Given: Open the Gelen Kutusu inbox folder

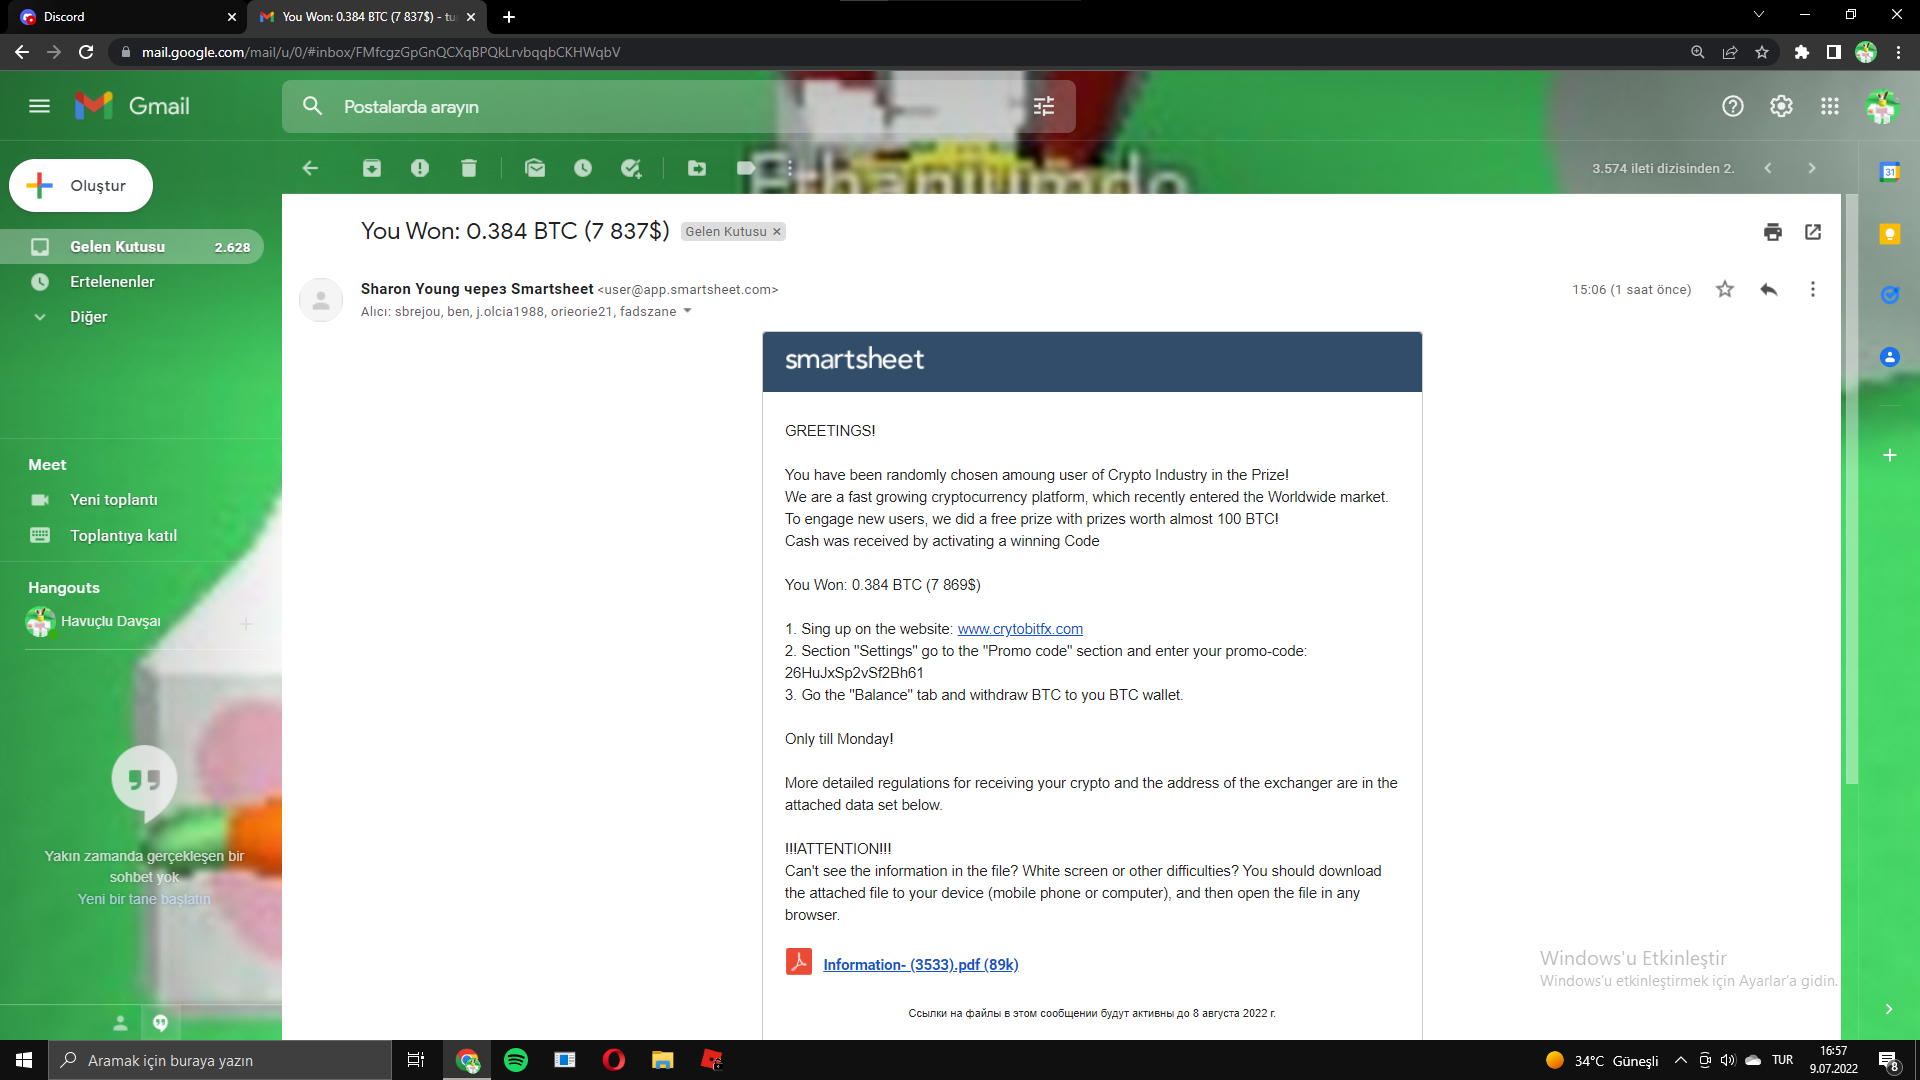Looking at the screenshot, I should pos(117,247).
